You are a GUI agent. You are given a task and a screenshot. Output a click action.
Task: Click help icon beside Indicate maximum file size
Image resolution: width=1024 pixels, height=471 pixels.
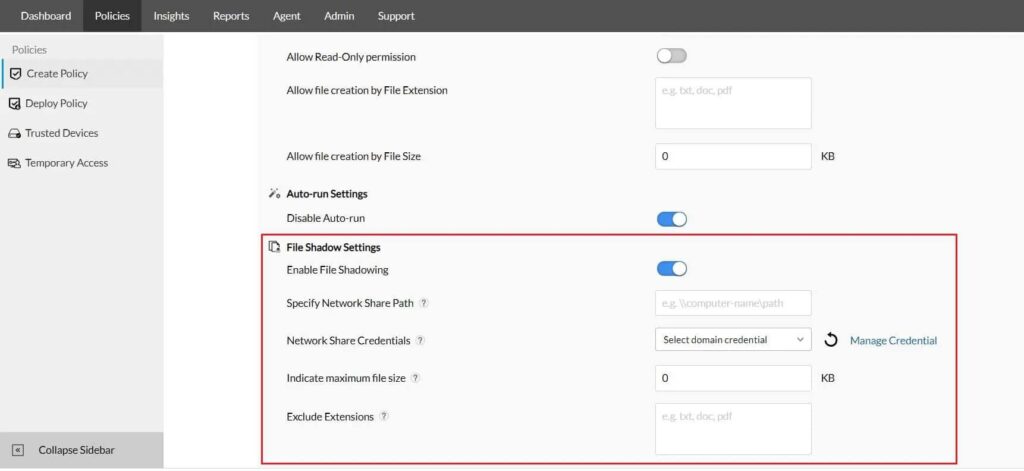click(415, 378)
